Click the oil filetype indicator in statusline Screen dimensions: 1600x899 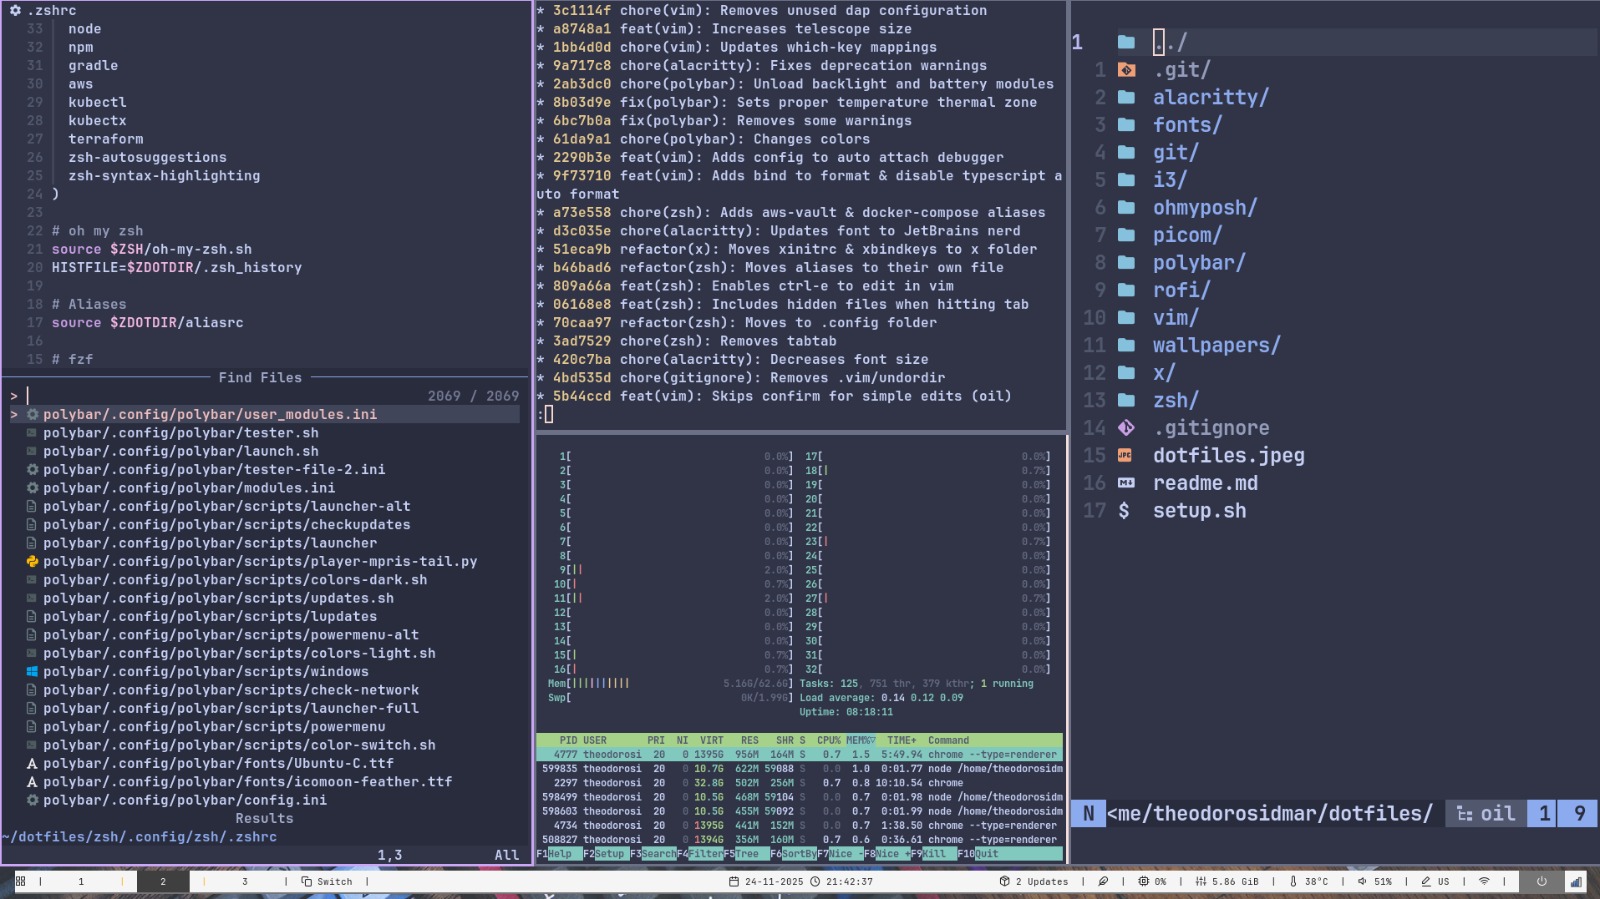1486,813
